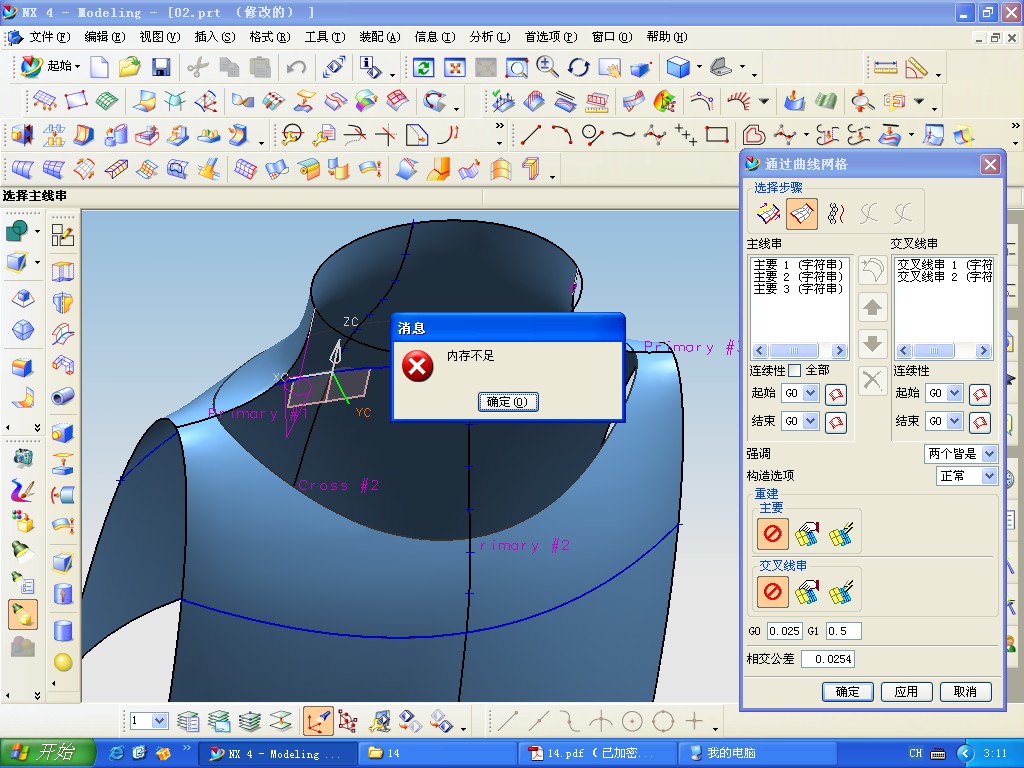1024x768 pixels.
Task: Click the Windows 开始 start button
Action: point(48,753)
